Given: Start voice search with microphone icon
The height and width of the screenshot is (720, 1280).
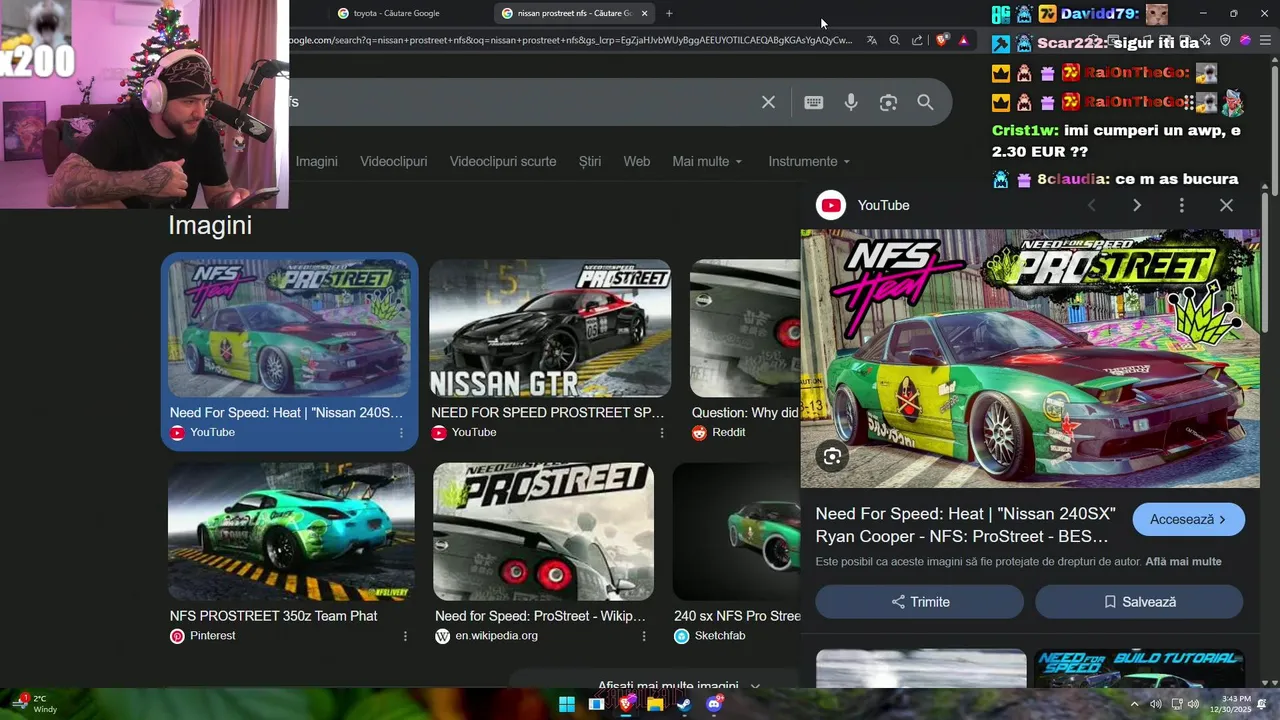Looking at the screenshot, I should tap(851, 102).
